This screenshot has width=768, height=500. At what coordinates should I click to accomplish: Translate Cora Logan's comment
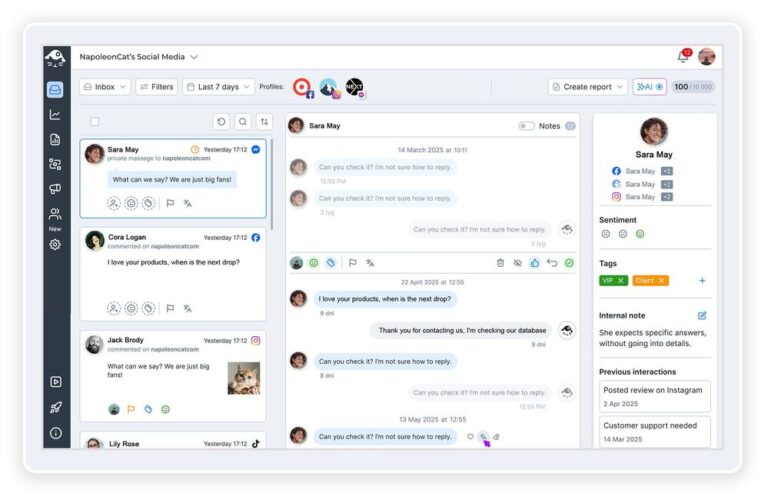[188, 309]
